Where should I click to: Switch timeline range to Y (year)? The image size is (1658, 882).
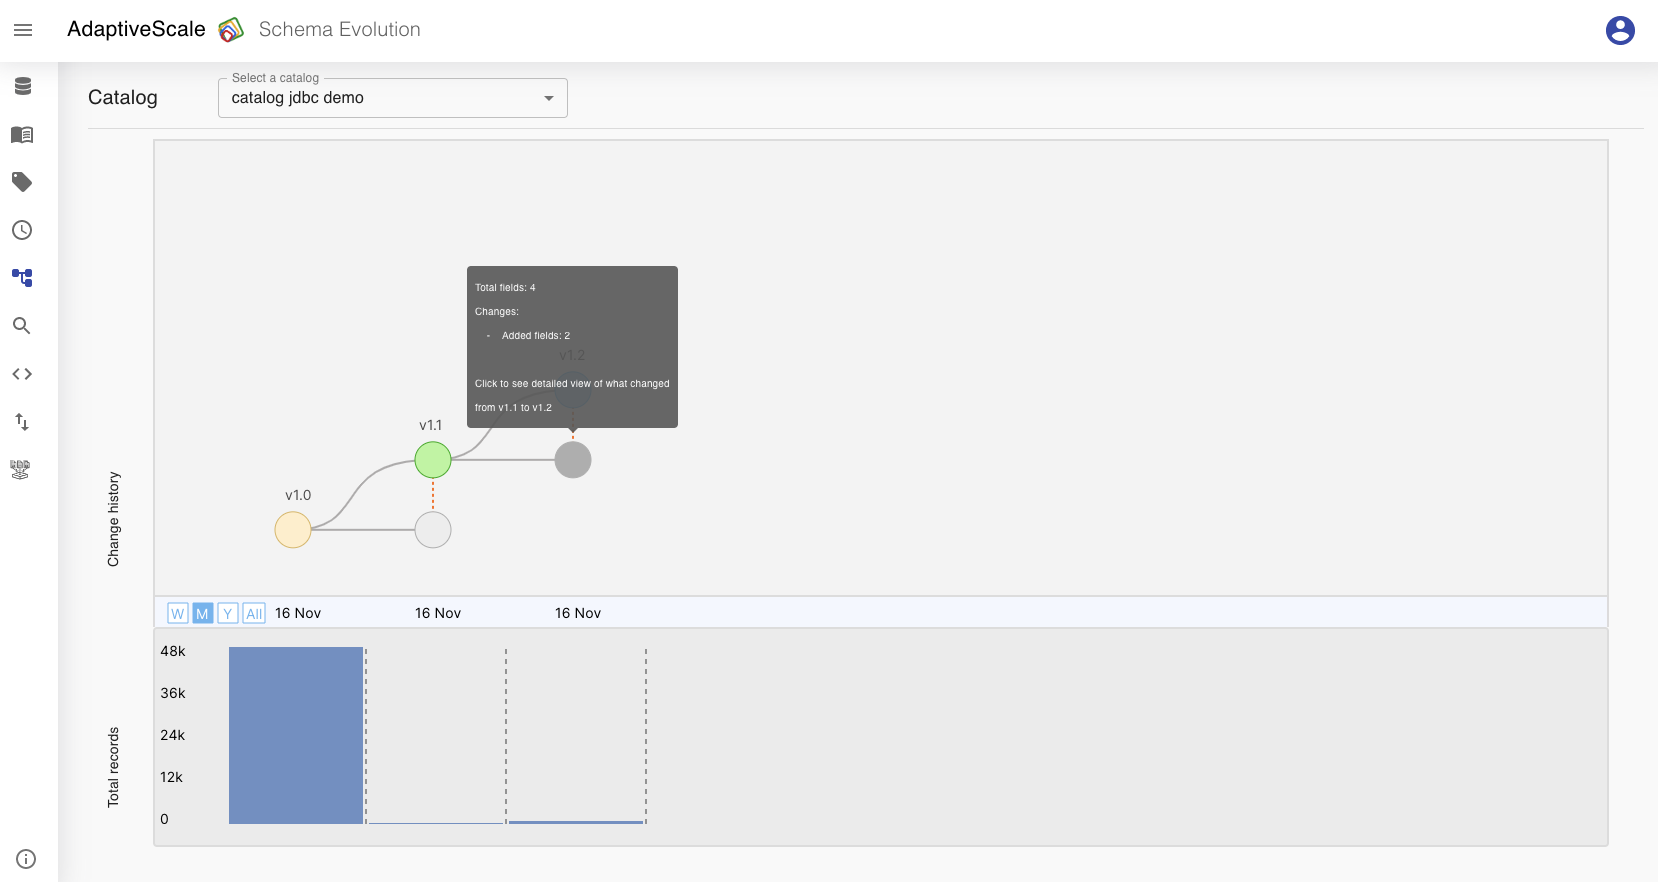coord(228,613)
